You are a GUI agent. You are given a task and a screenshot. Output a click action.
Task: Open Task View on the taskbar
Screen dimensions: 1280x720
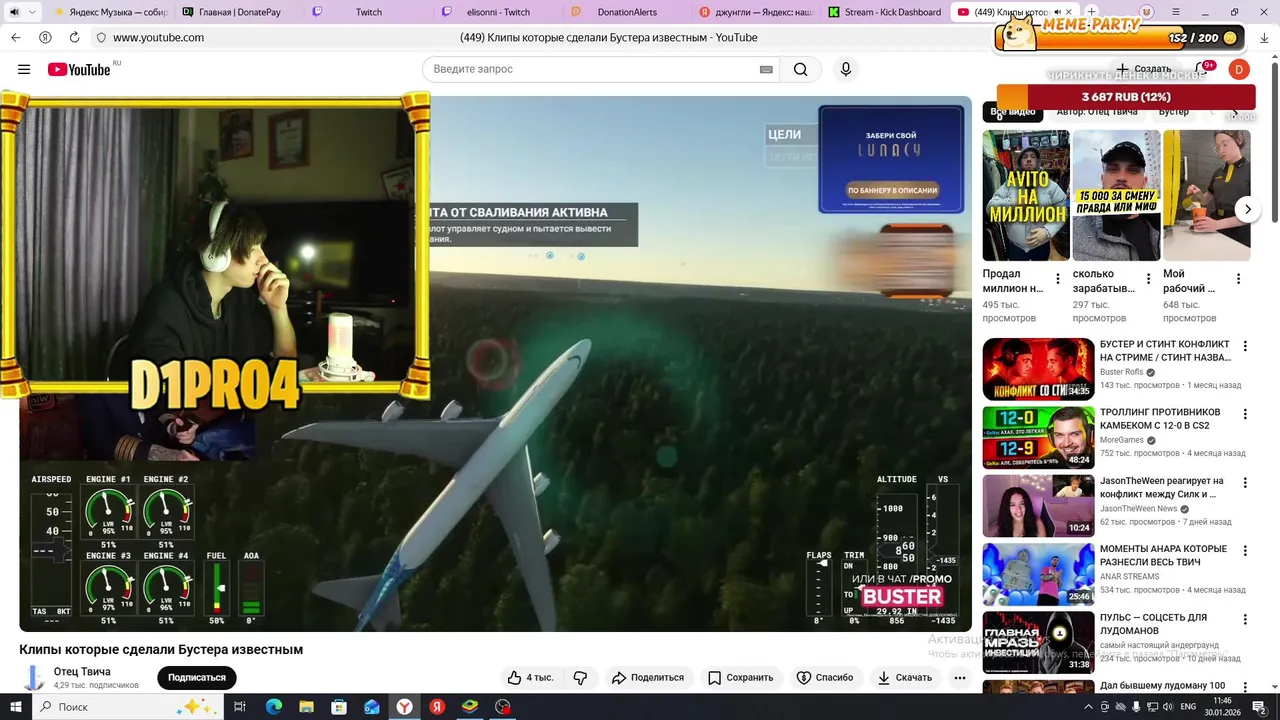[240, 707]
